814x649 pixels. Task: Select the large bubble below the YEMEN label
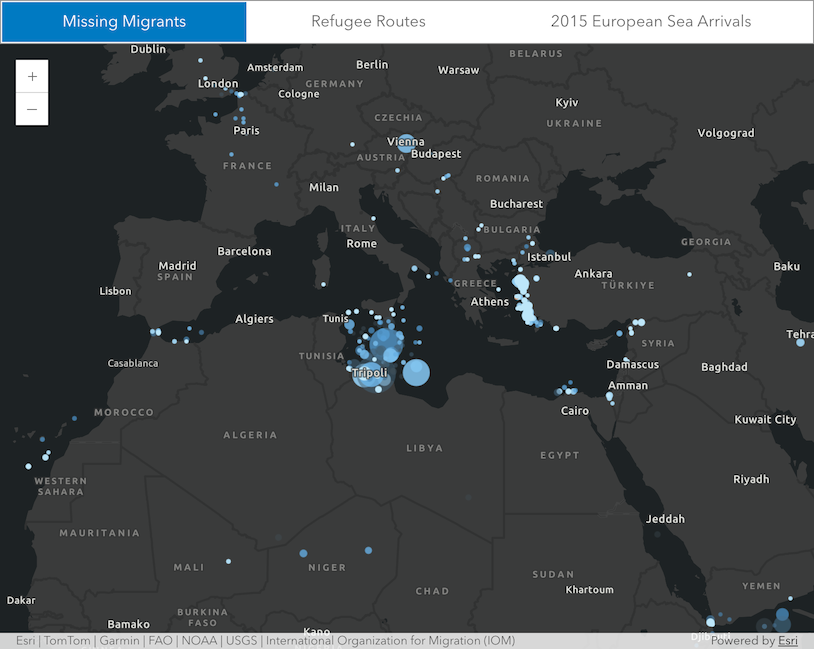[x=782, y=615]
